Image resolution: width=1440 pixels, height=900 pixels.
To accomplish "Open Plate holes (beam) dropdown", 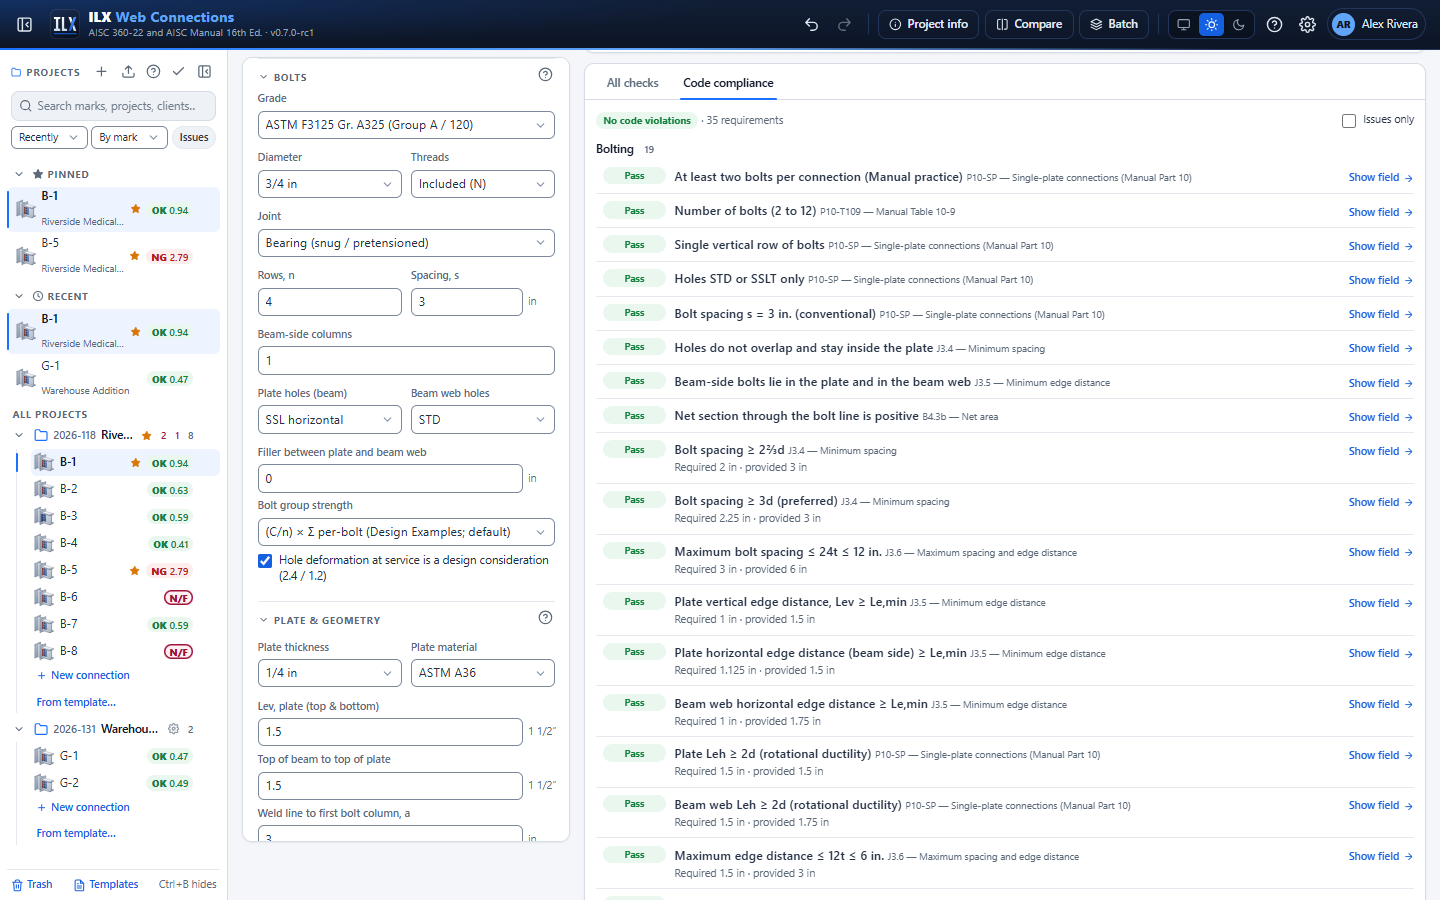I will tap(330, 420).
